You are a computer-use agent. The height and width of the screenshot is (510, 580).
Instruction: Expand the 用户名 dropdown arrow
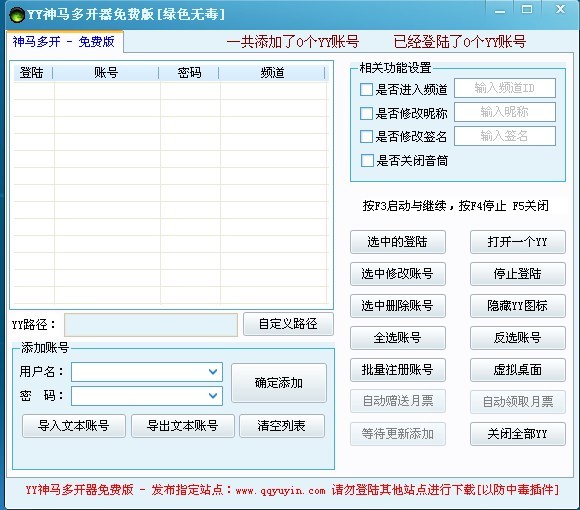[213, 372]
